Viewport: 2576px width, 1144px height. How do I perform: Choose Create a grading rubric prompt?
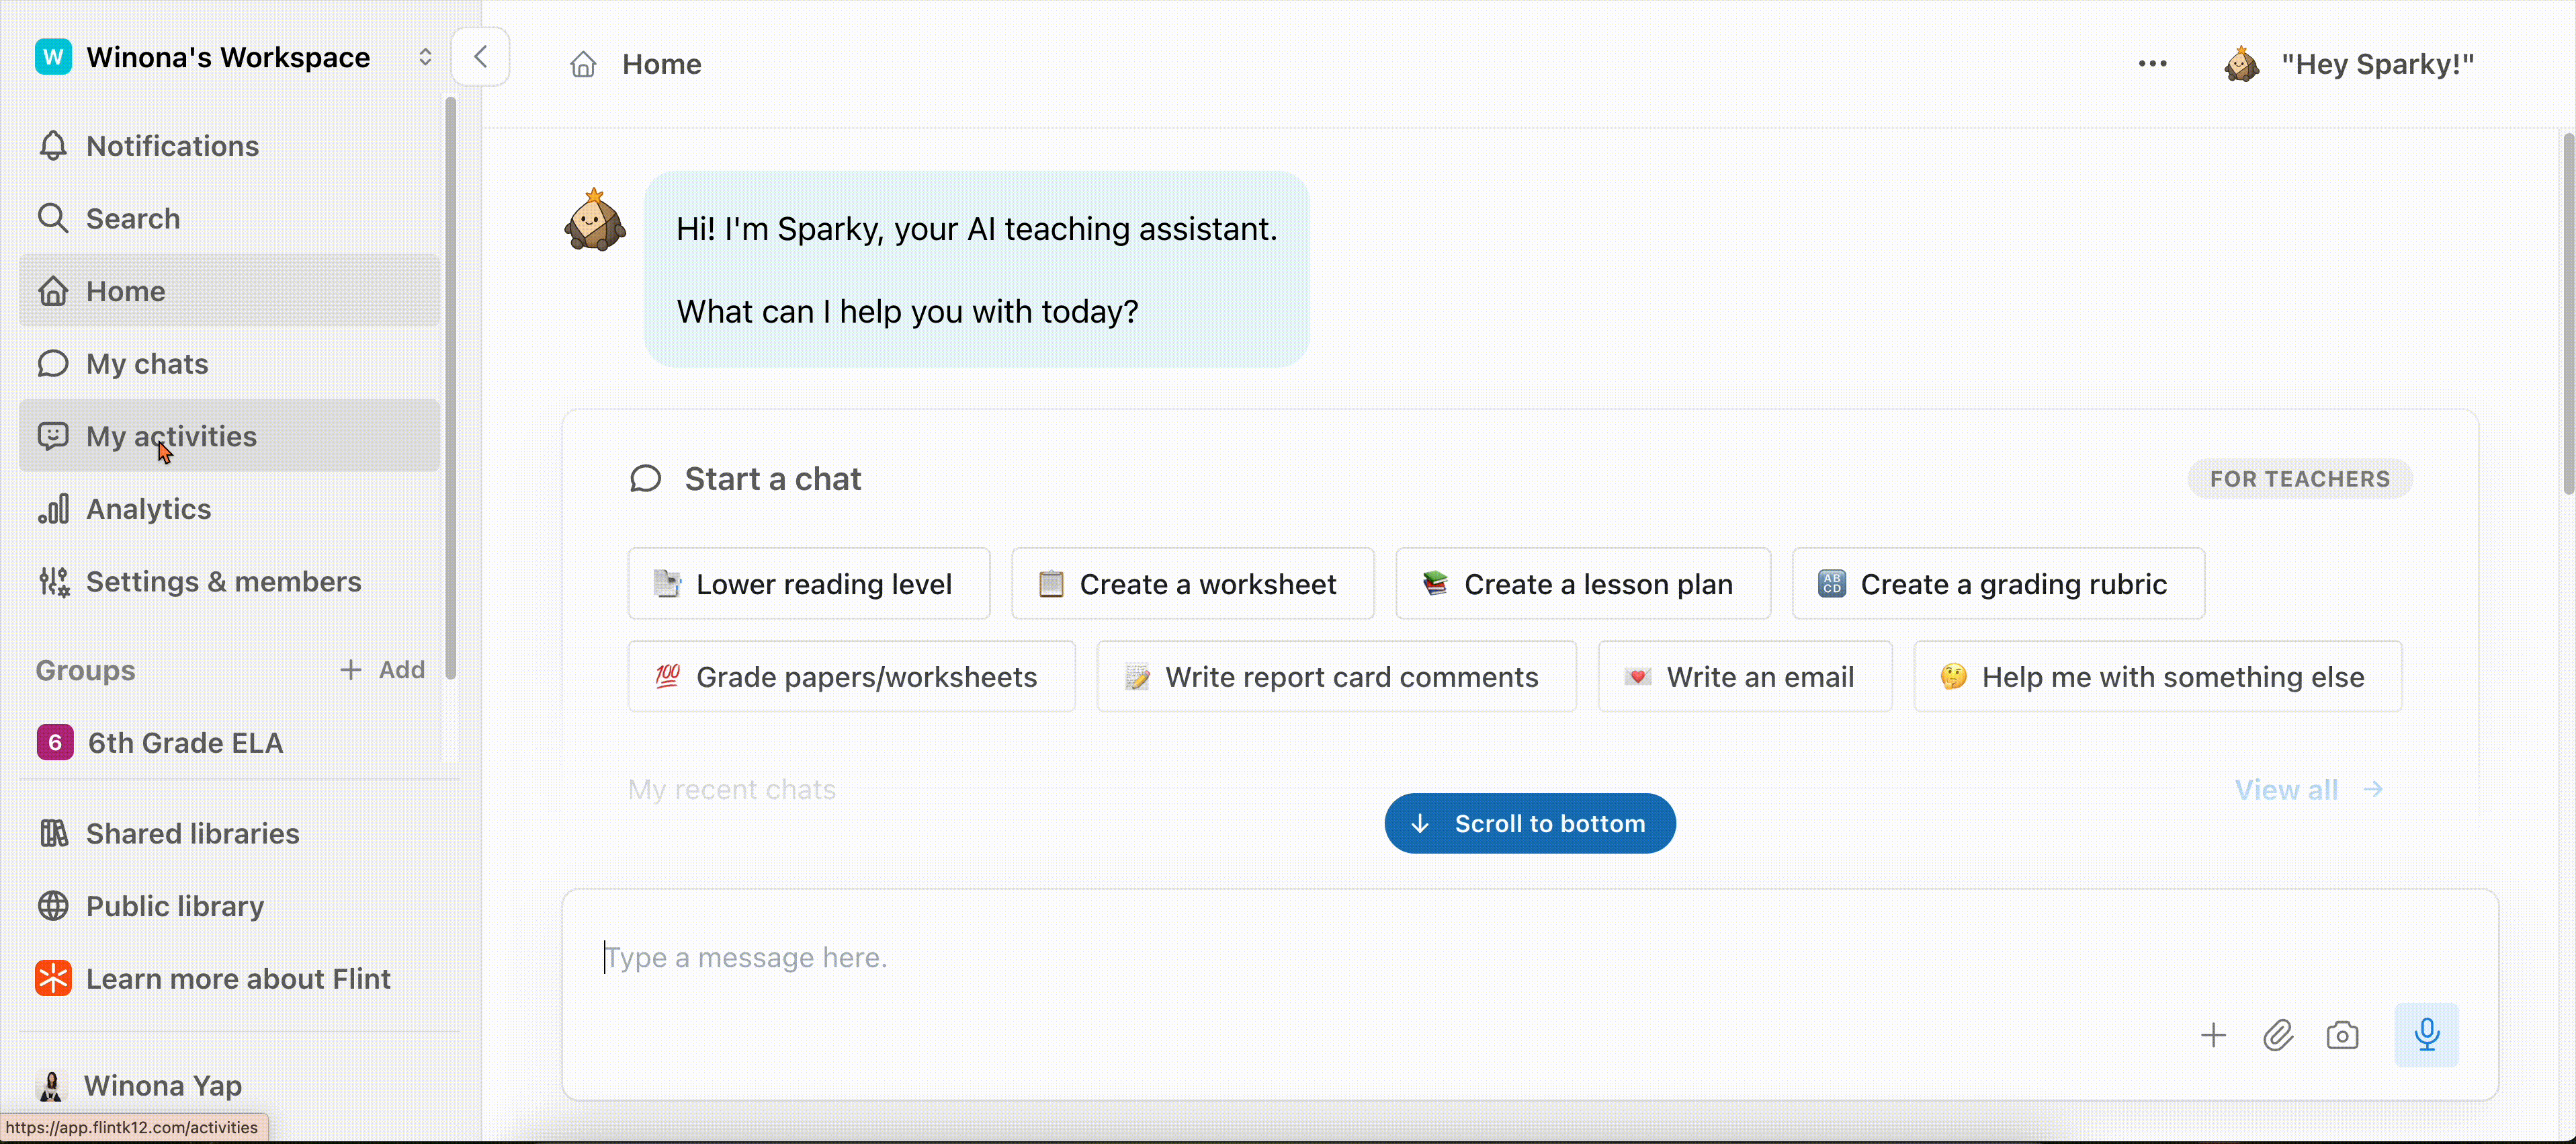[1998, 584]
